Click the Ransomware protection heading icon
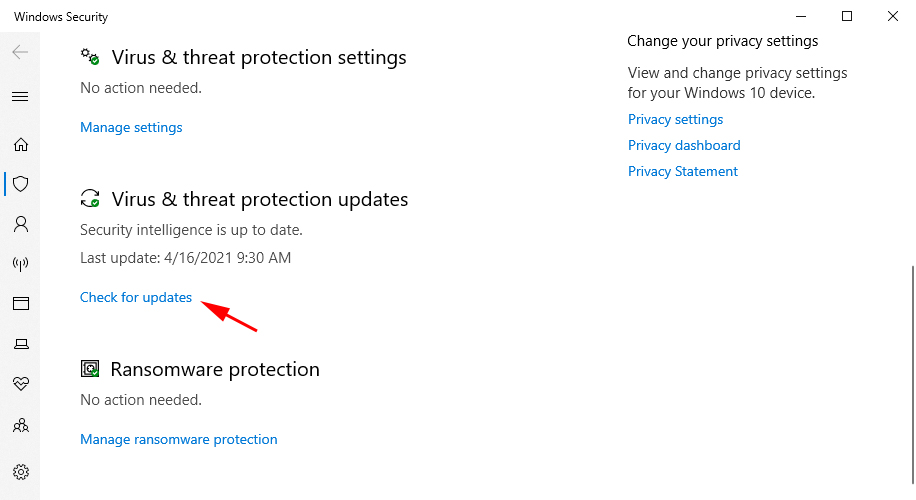This screenshot has width=916, height=500. tap(90, 369)
